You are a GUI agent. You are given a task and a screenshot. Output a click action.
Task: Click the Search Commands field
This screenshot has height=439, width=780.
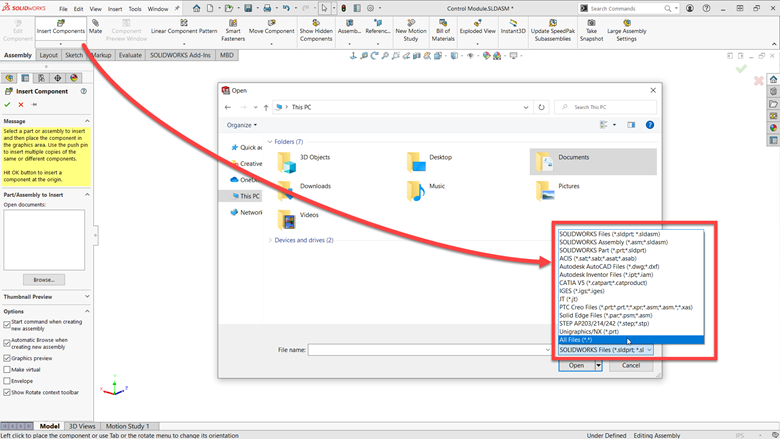[x=628, y=8]
